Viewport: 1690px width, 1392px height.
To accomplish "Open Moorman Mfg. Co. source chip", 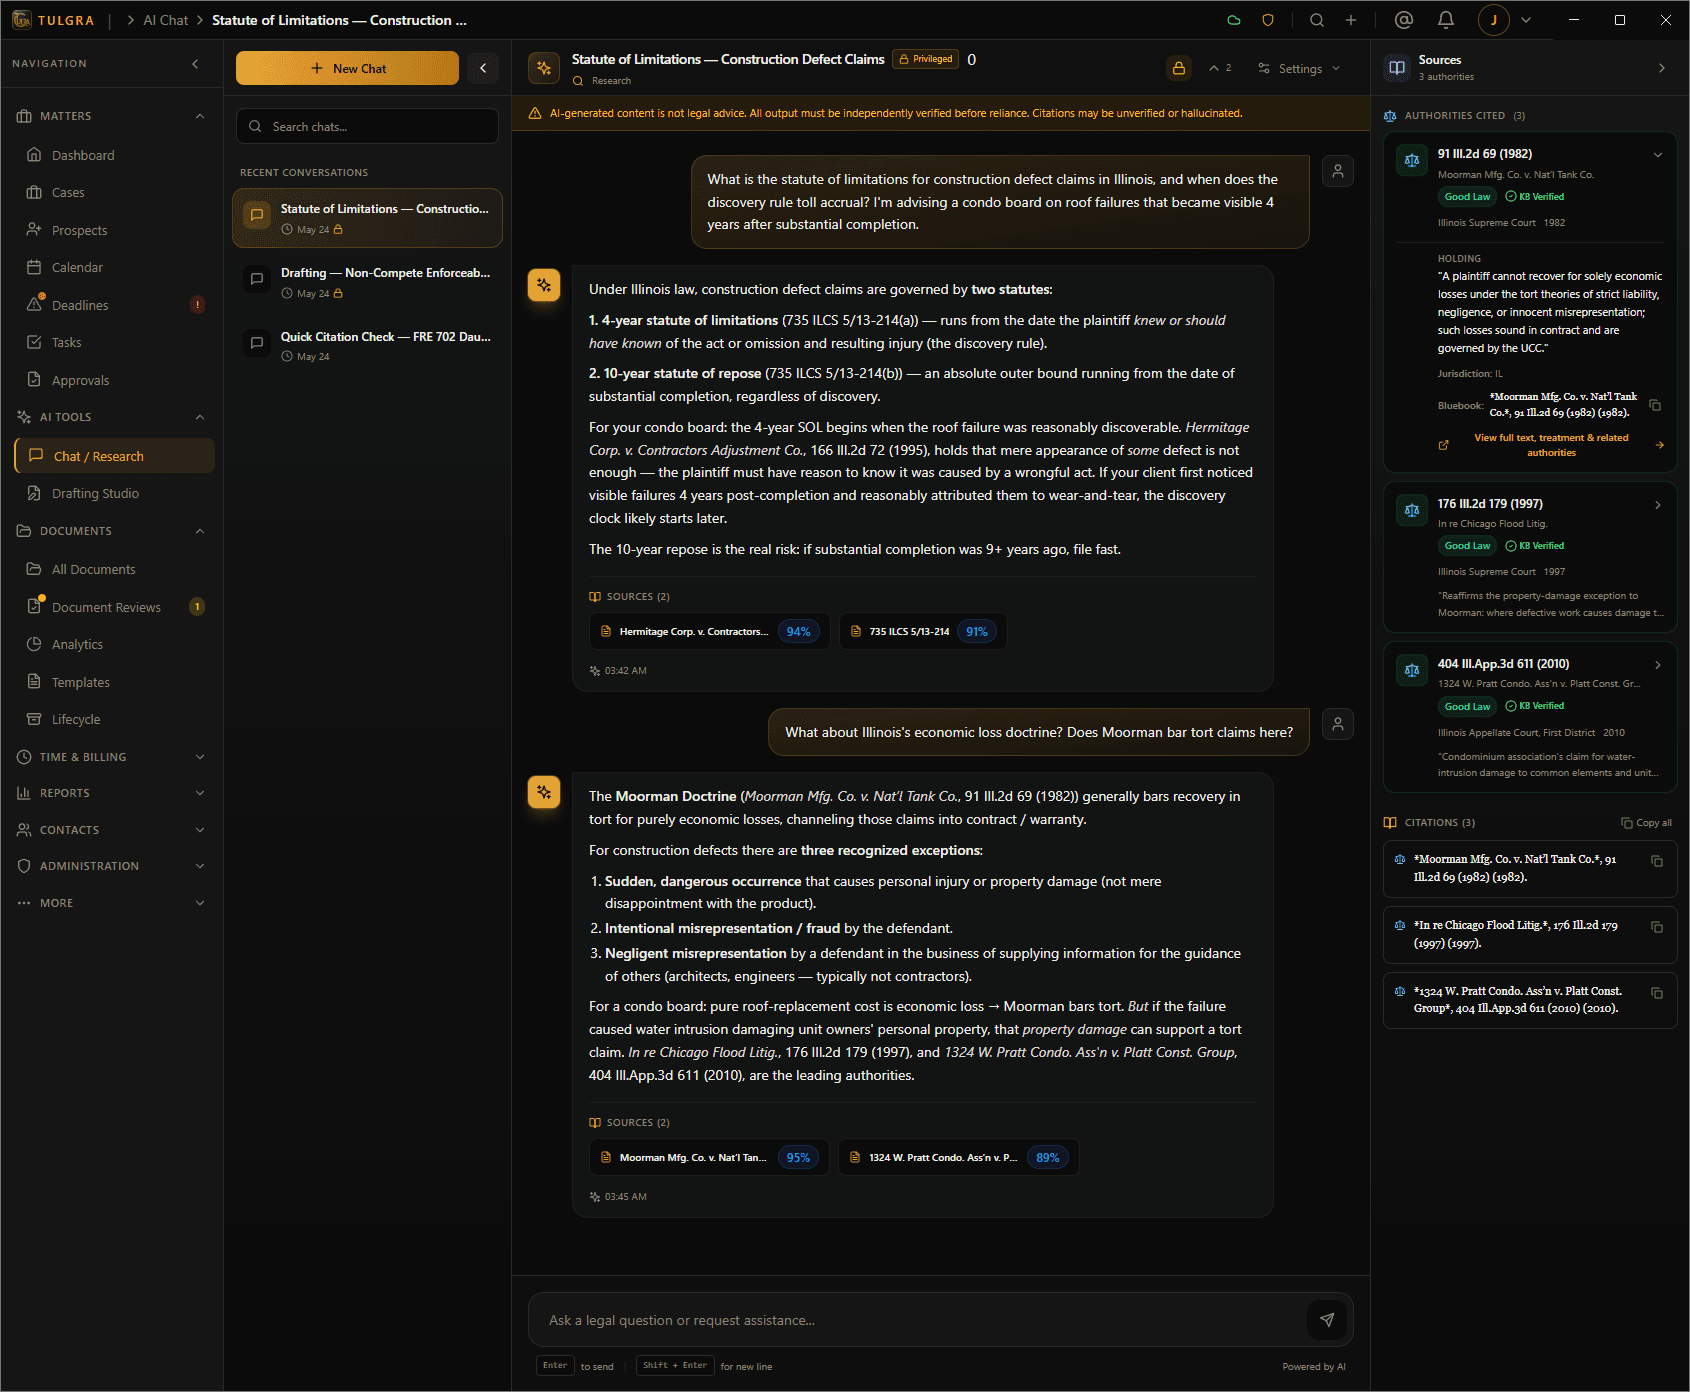I will pos(709,1157).
